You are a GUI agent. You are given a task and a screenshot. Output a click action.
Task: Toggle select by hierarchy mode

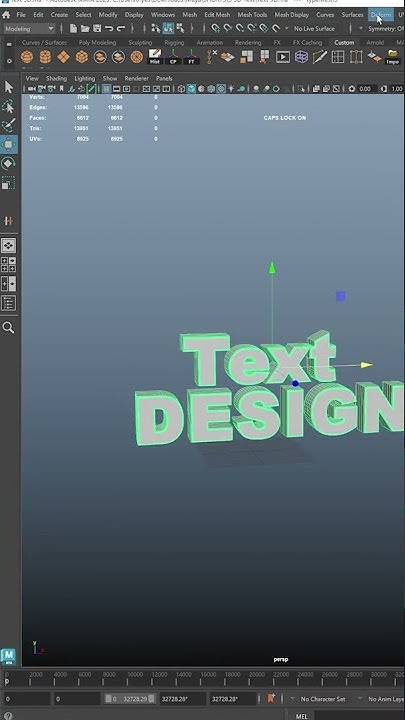pyautogui.click(x=156, y=28)
